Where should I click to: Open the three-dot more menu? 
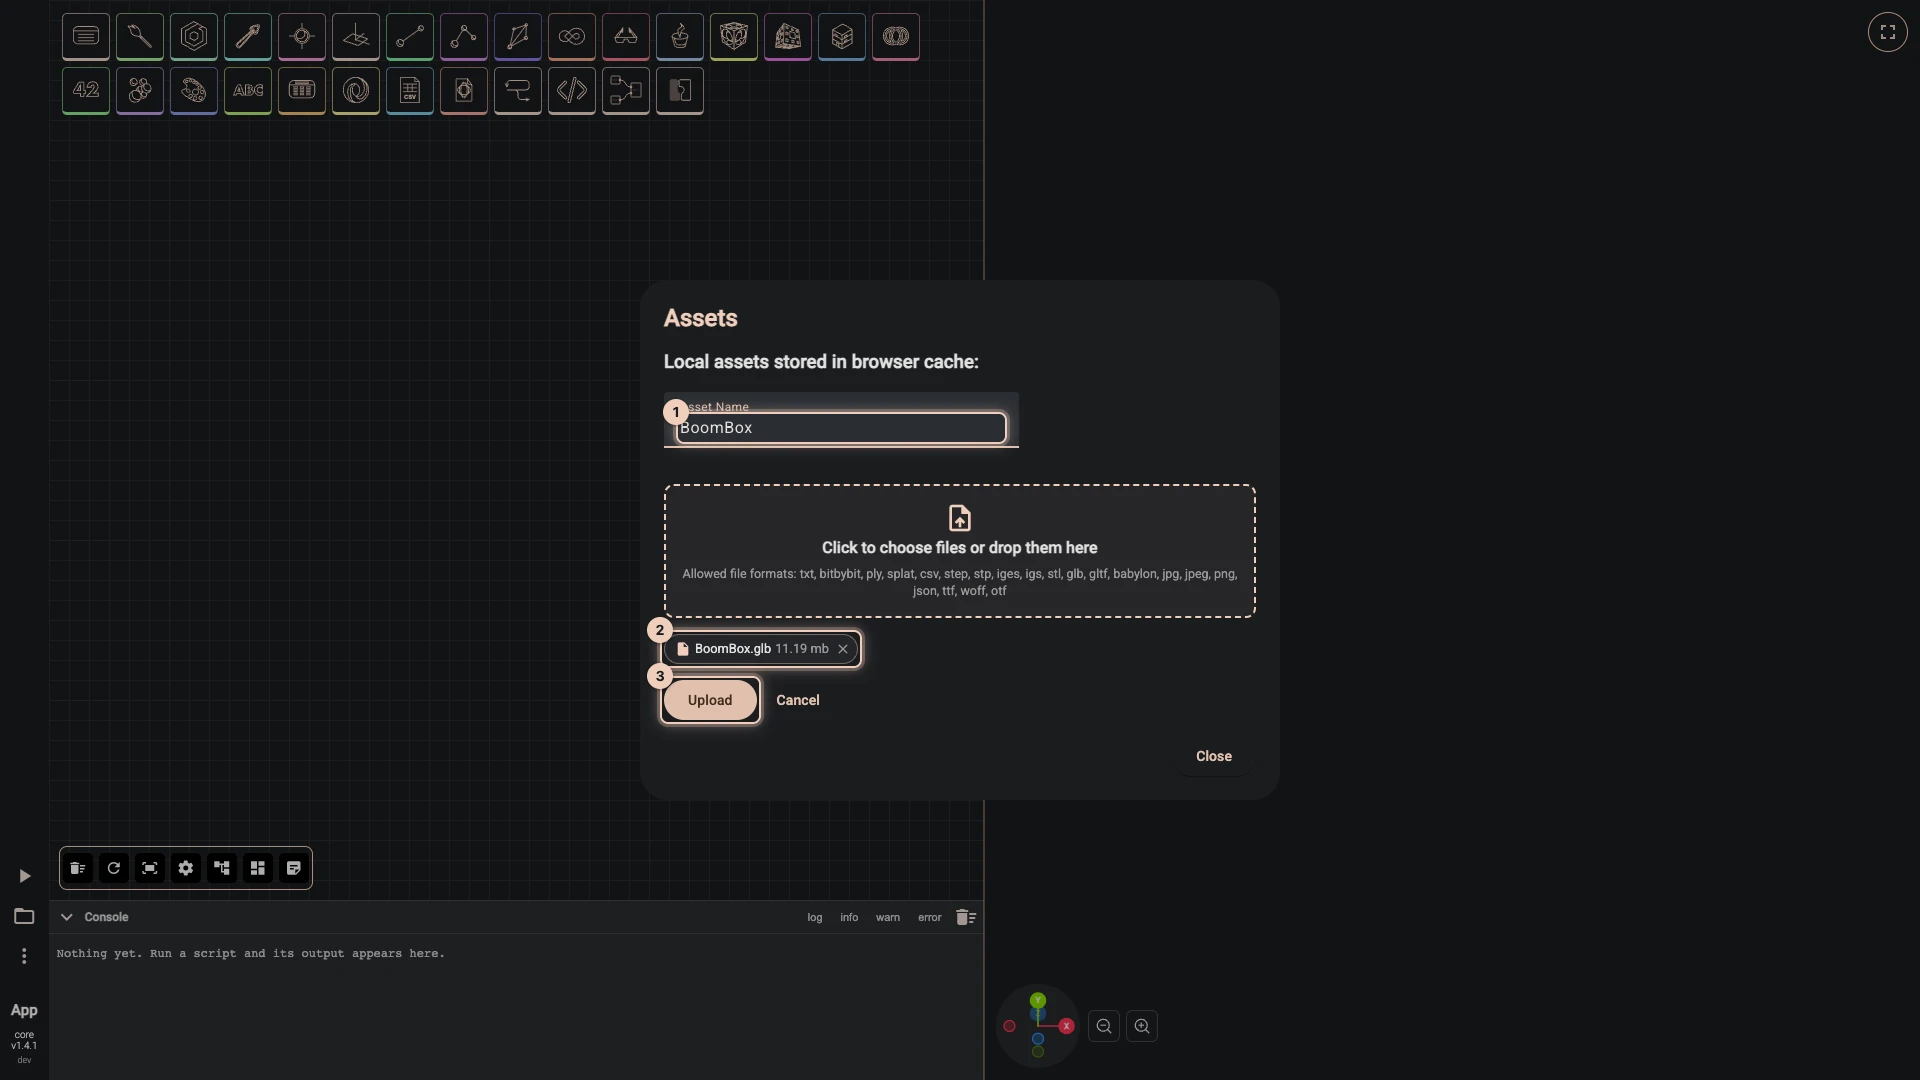24,956
